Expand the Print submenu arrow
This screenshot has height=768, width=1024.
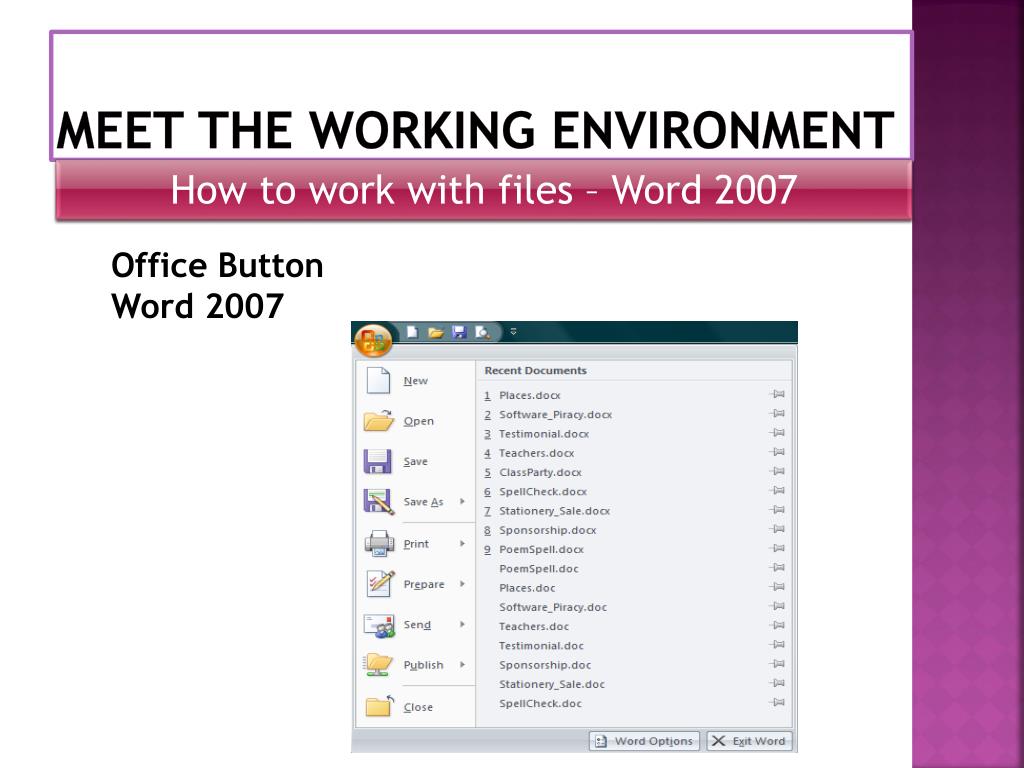(x=462, y=543)
